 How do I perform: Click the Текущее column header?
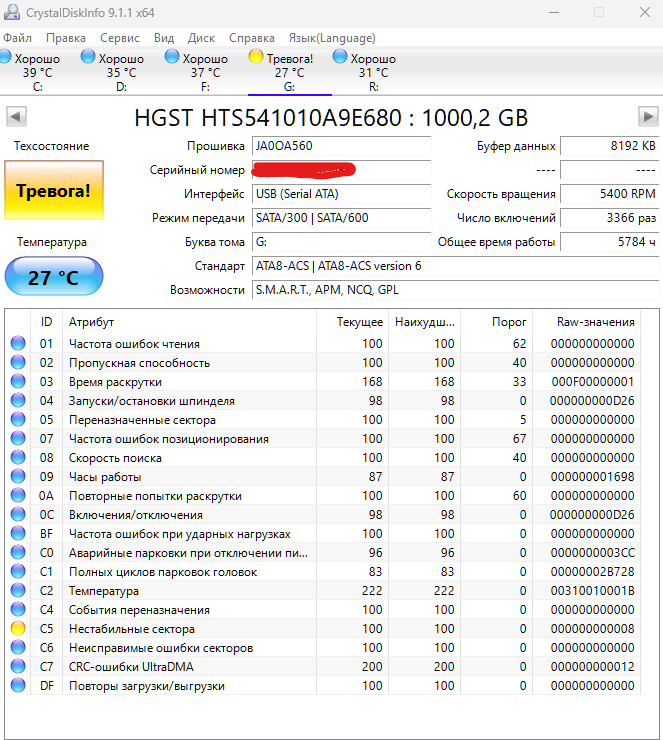[x=352, y=322]
